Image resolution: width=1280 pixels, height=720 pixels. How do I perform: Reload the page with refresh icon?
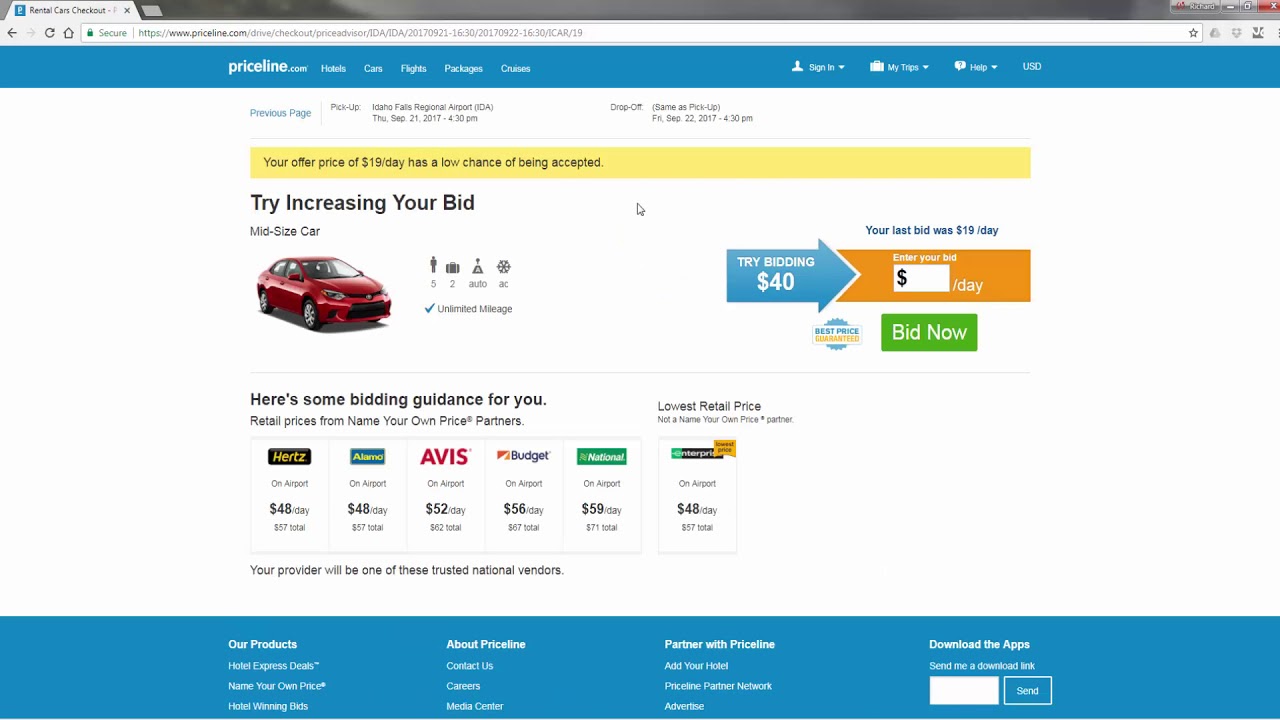click(49, 33)
